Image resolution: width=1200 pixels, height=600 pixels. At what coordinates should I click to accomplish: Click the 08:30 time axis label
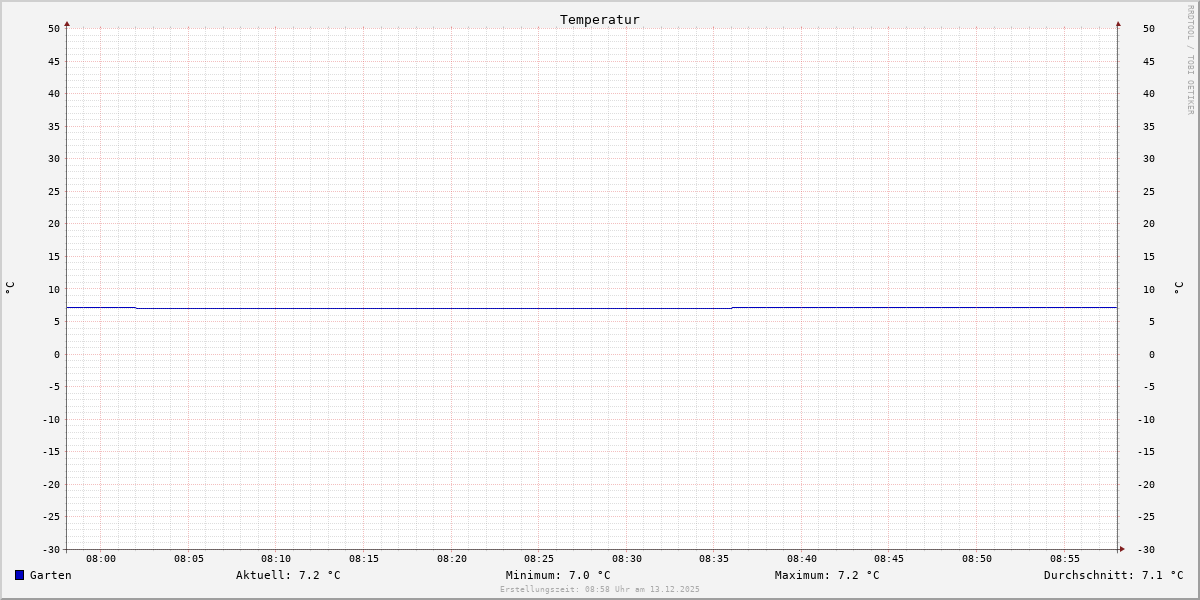coord(627,559)
